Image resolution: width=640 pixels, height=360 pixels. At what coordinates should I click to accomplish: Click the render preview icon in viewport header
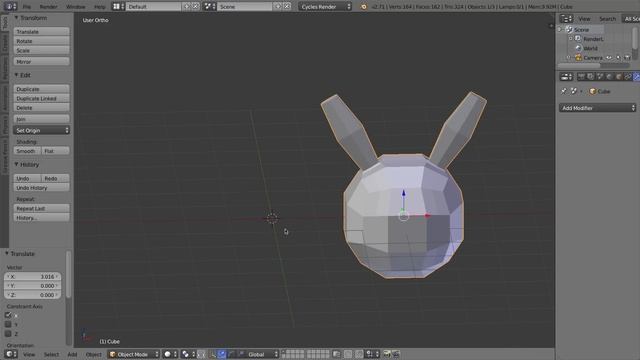click(386, 354)
